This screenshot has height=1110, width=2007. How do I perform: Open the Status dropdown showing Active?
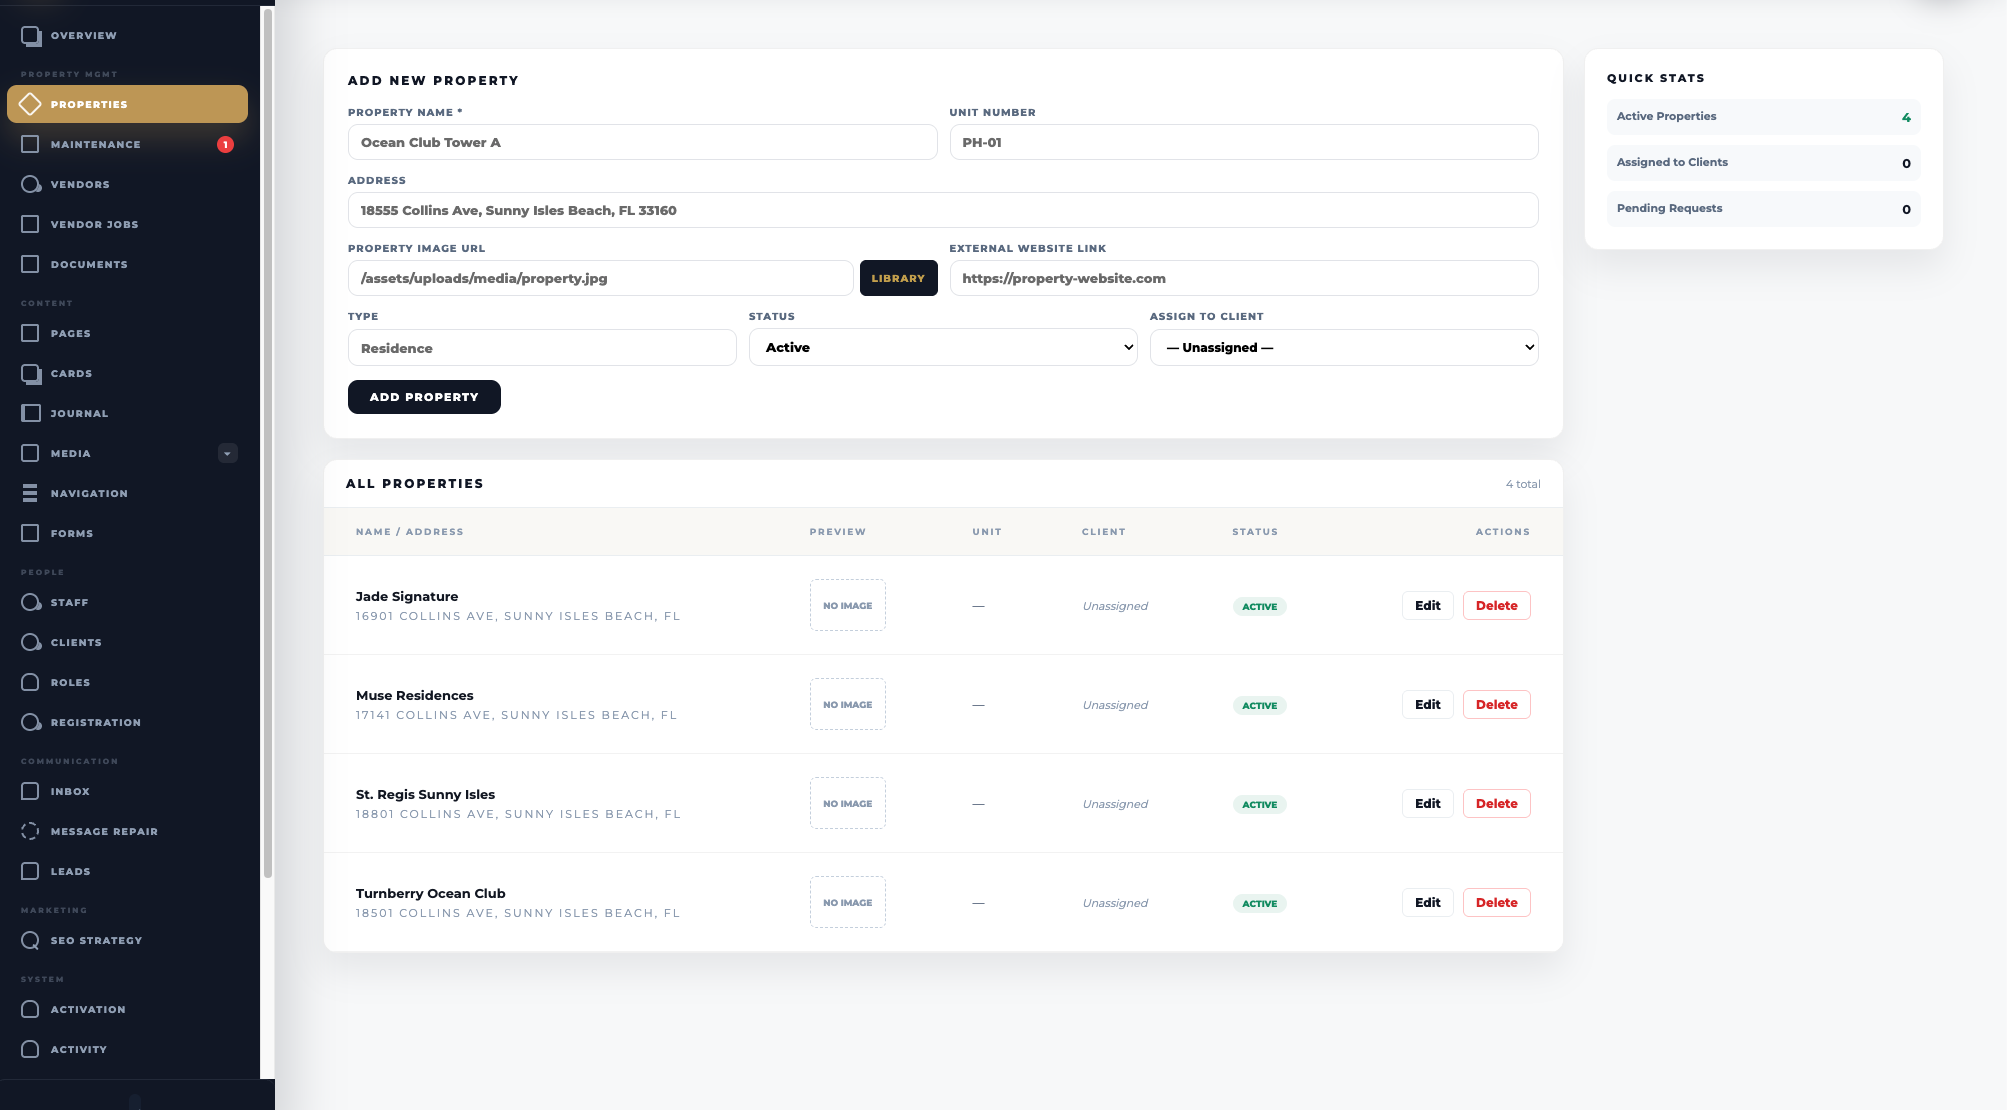click(x=943, y=347)
